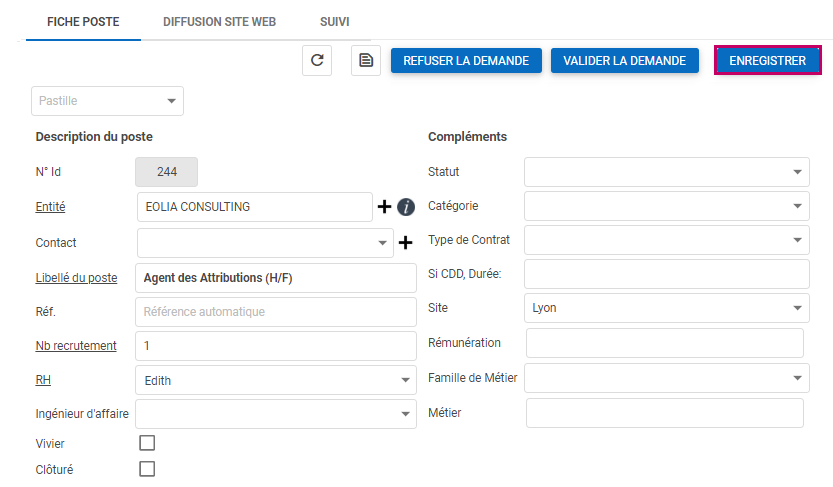Open the Site dropdown showing Lyon

pos(666,308)
